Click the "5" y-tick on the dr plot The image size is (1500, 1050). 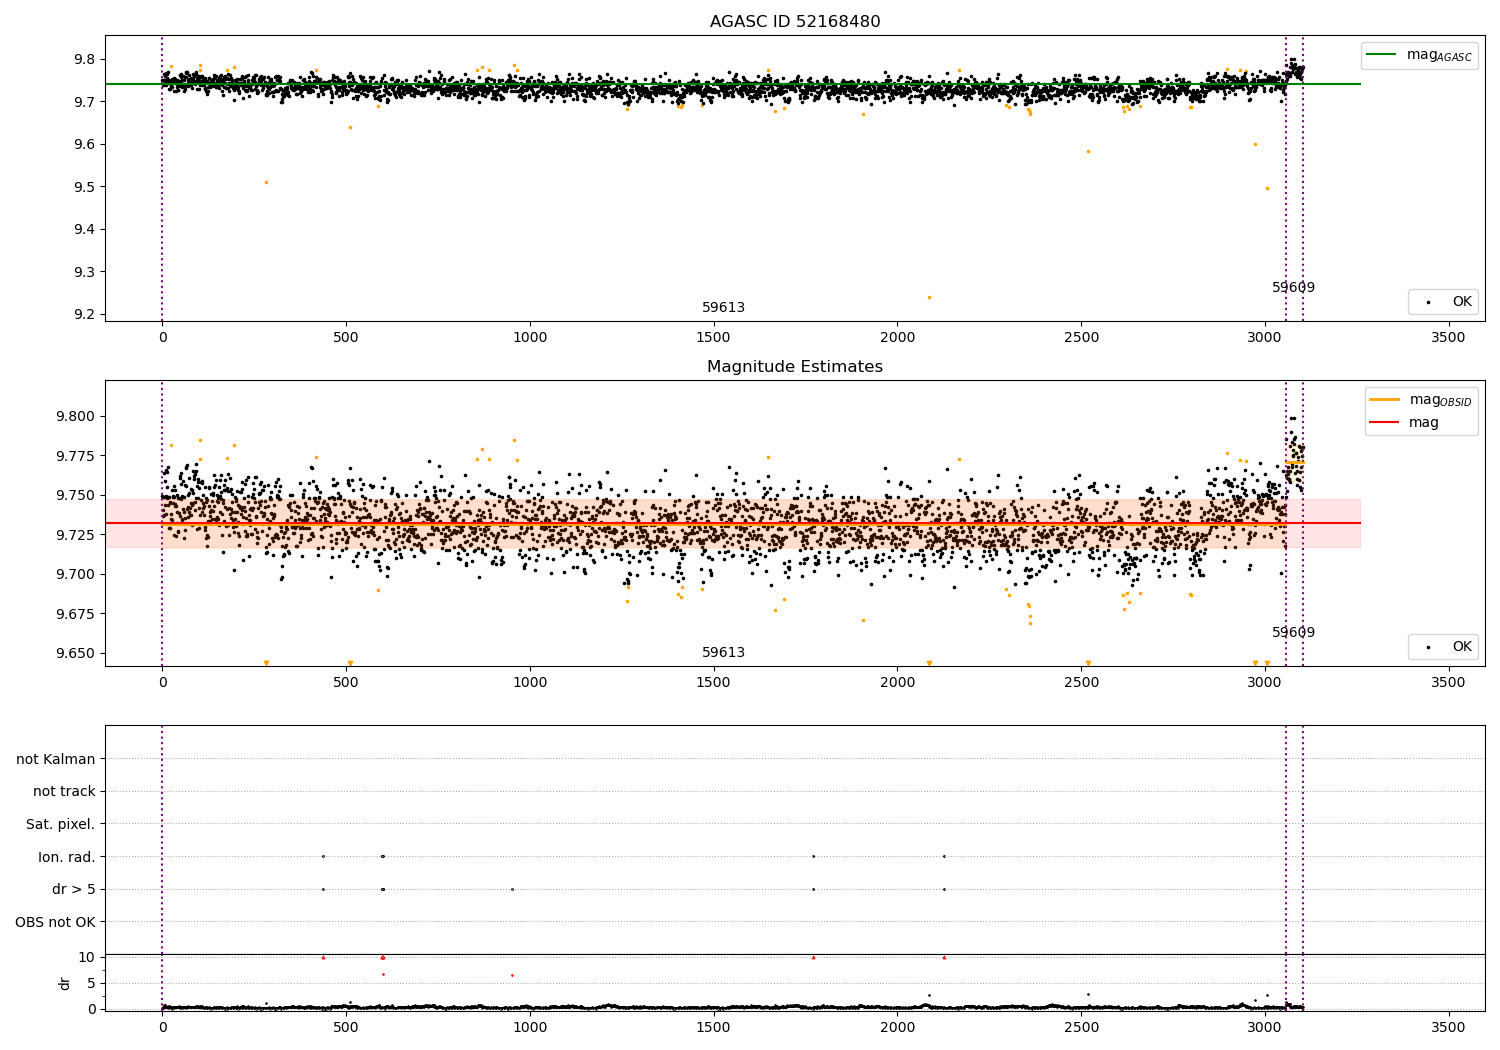coord(92,983)
